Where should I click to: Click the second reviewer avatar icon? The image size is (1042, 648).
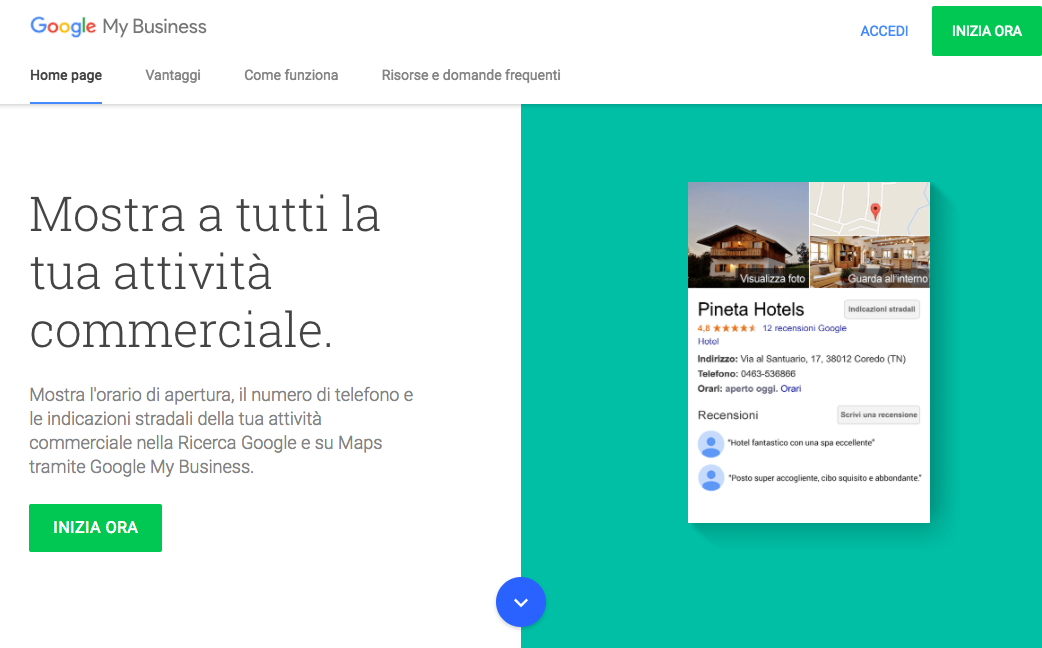(x=710, y=478)
